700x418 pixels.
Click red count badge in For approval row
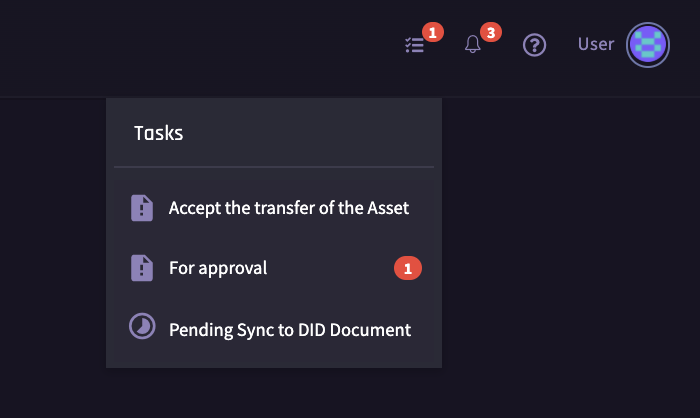point(408,268)
